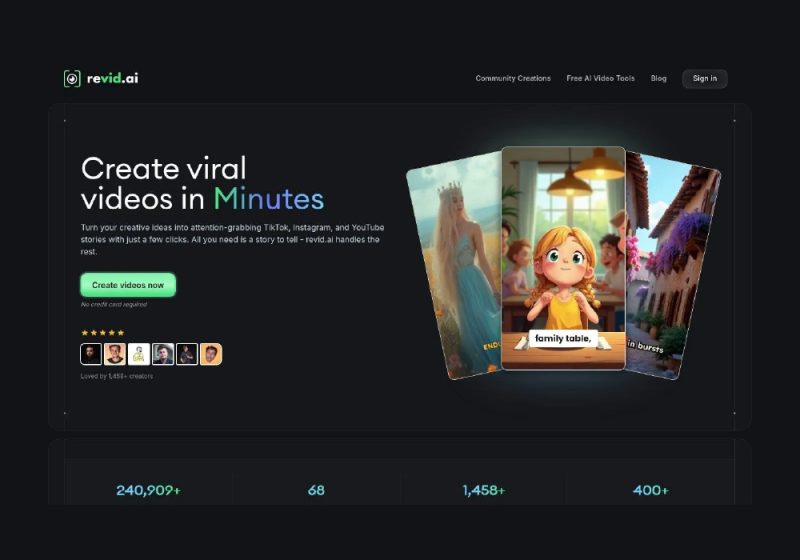Click the second creator avatar with peach background
The height and width of the screenshot is (560, 800).
[115, 354]
